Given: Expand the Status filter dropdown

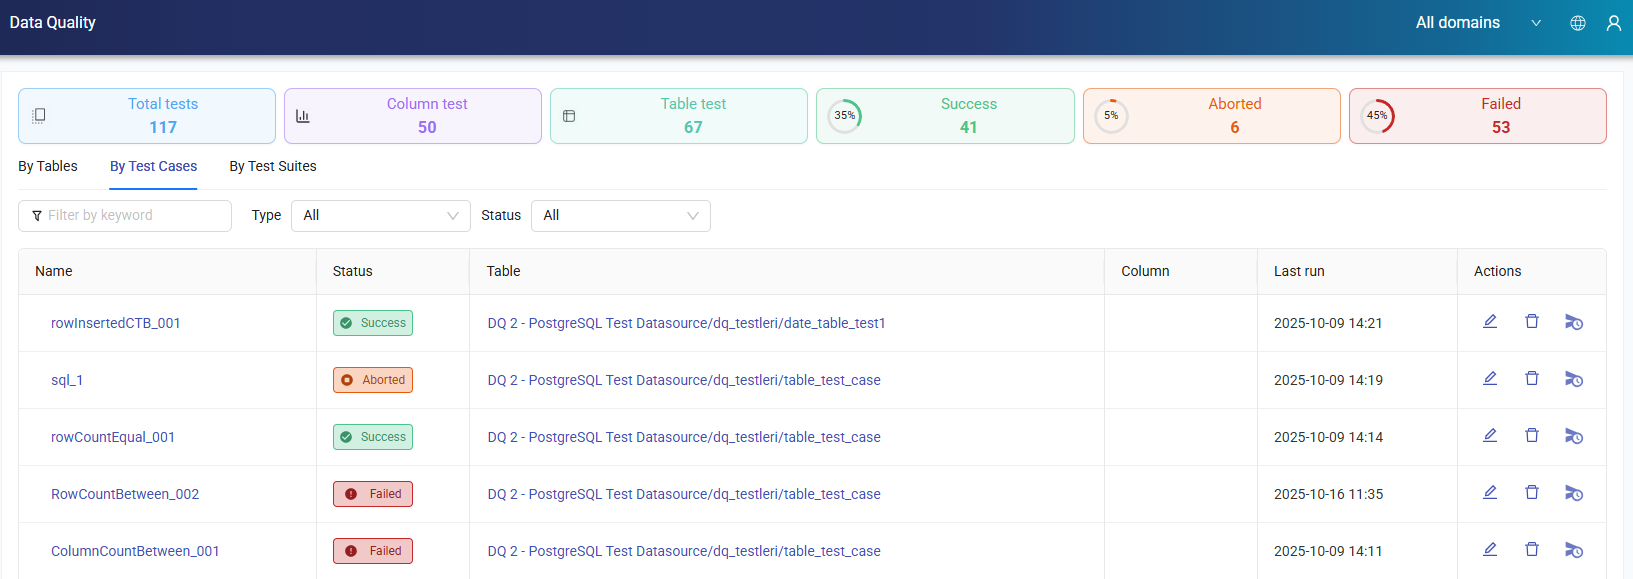Looking at the screenshot, I should tap(620, 216).
